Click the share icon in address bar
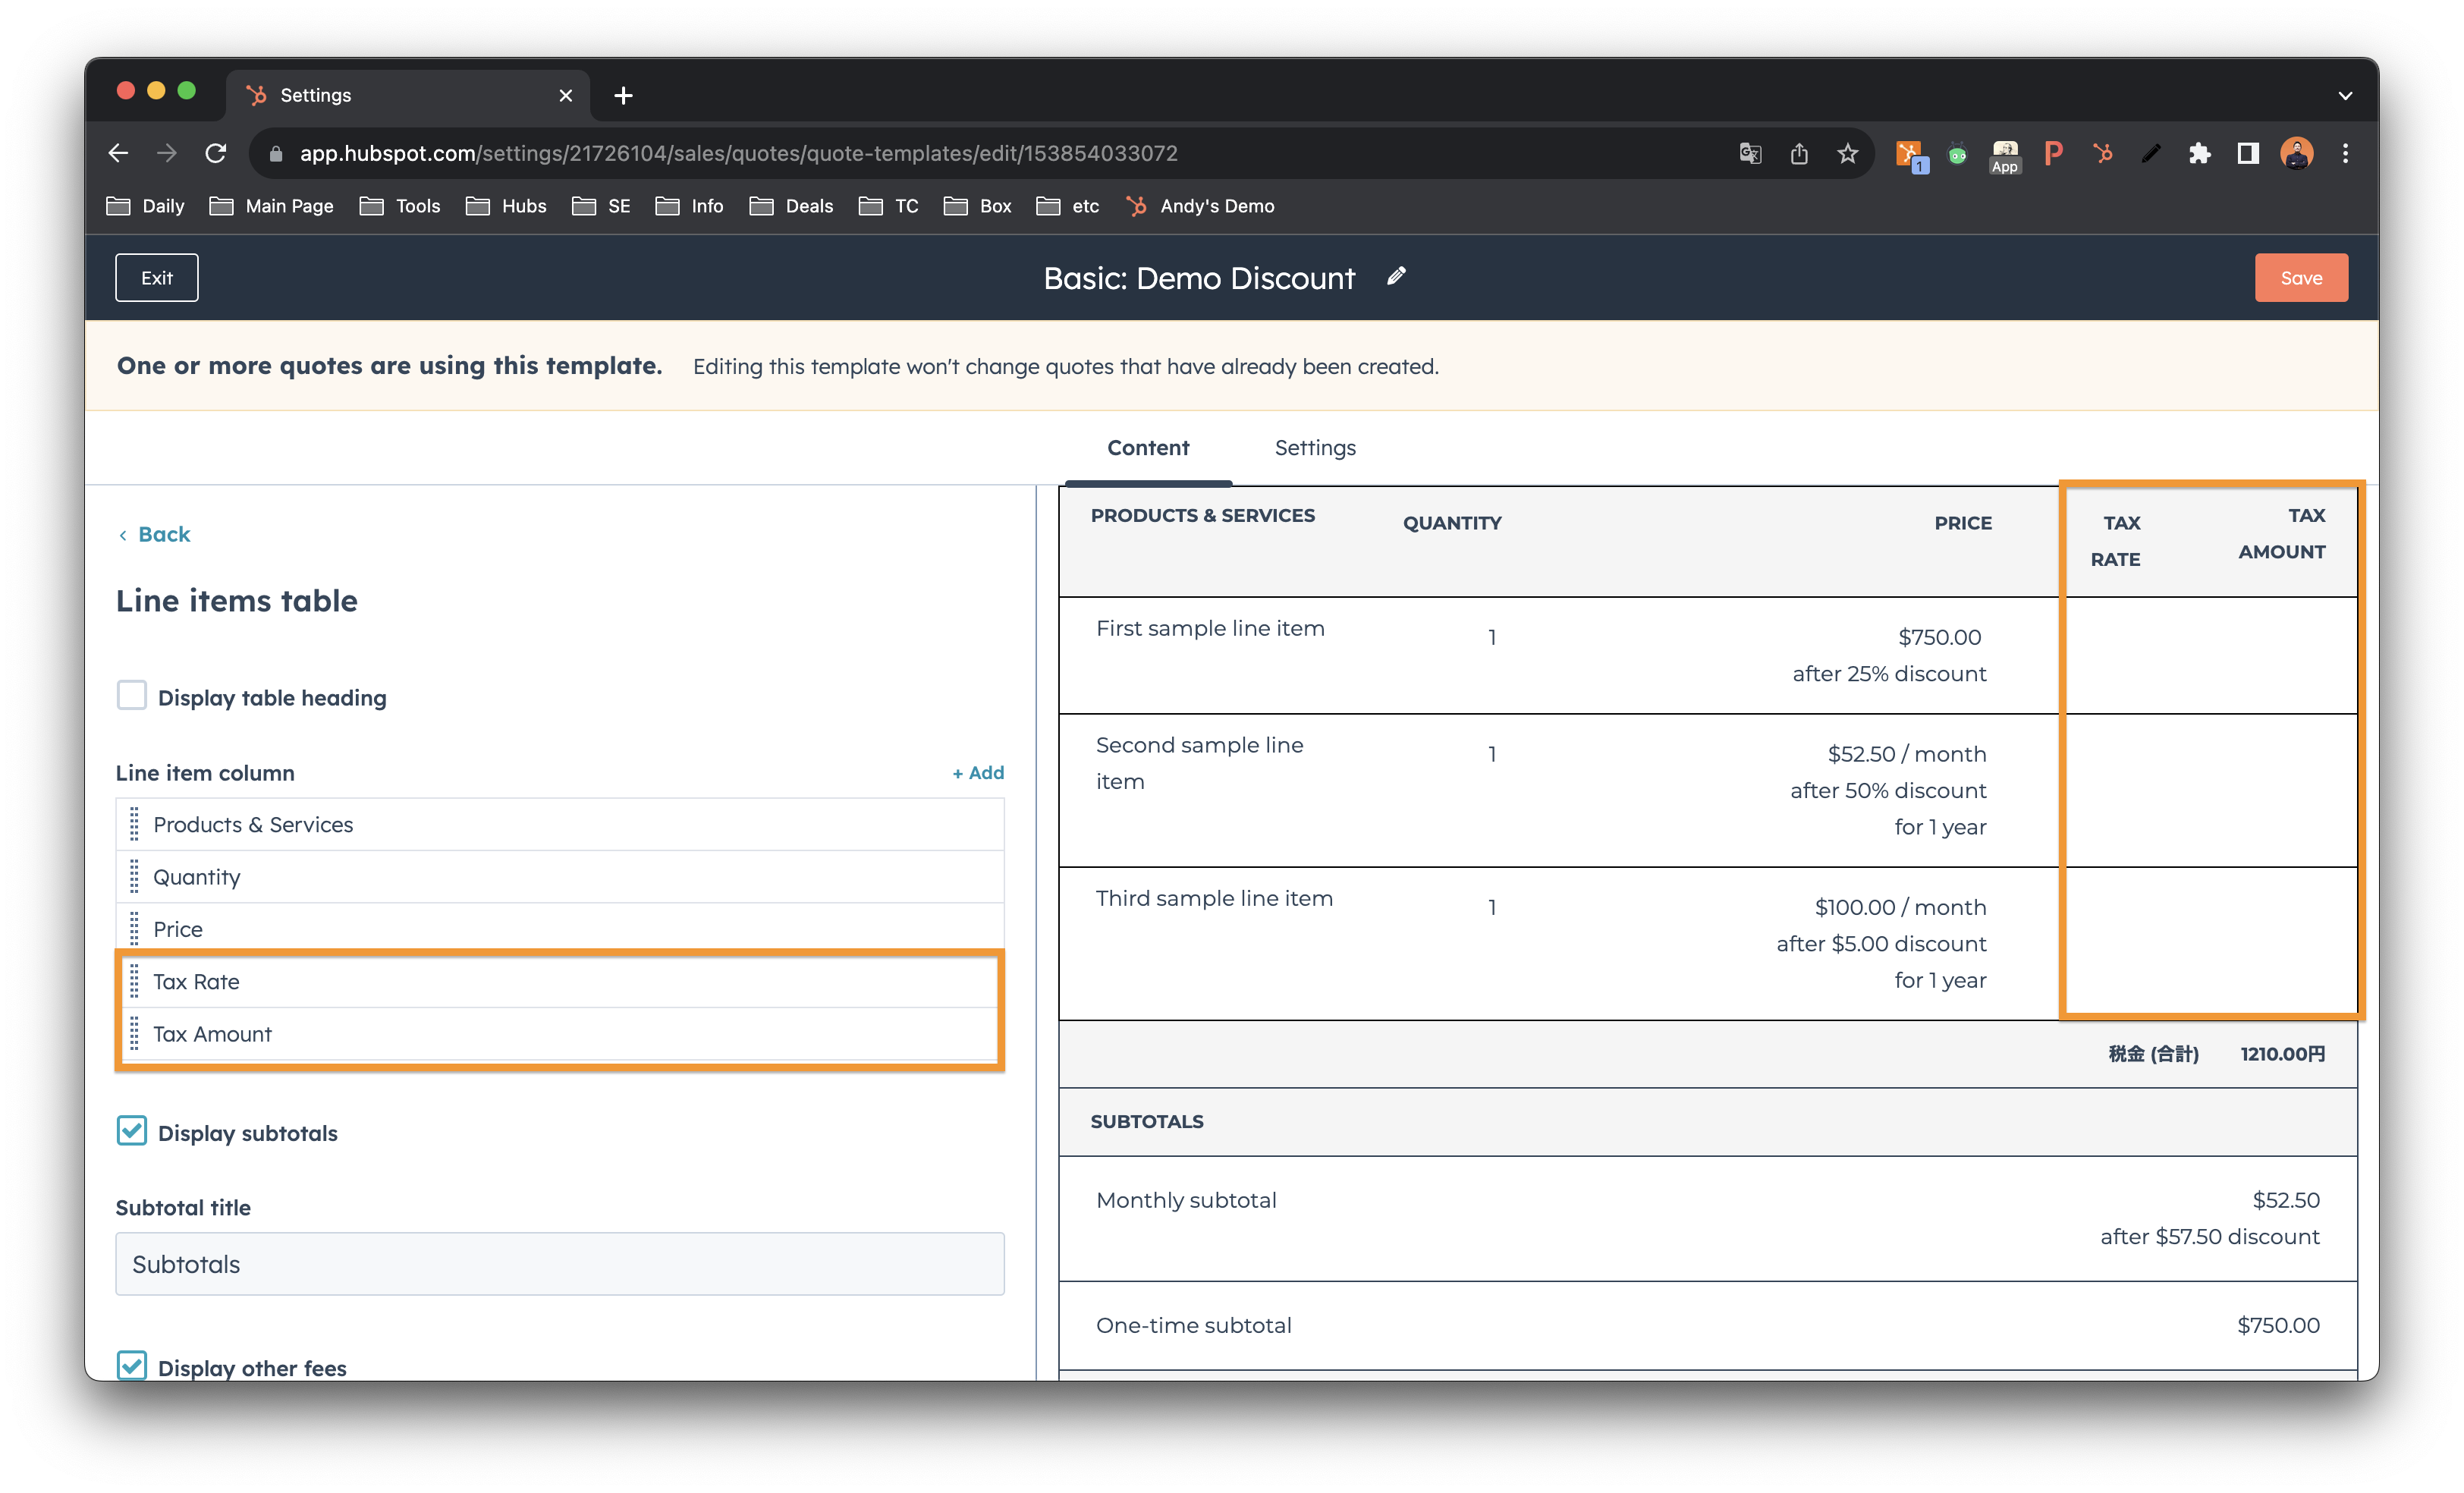 (1799, 153)
